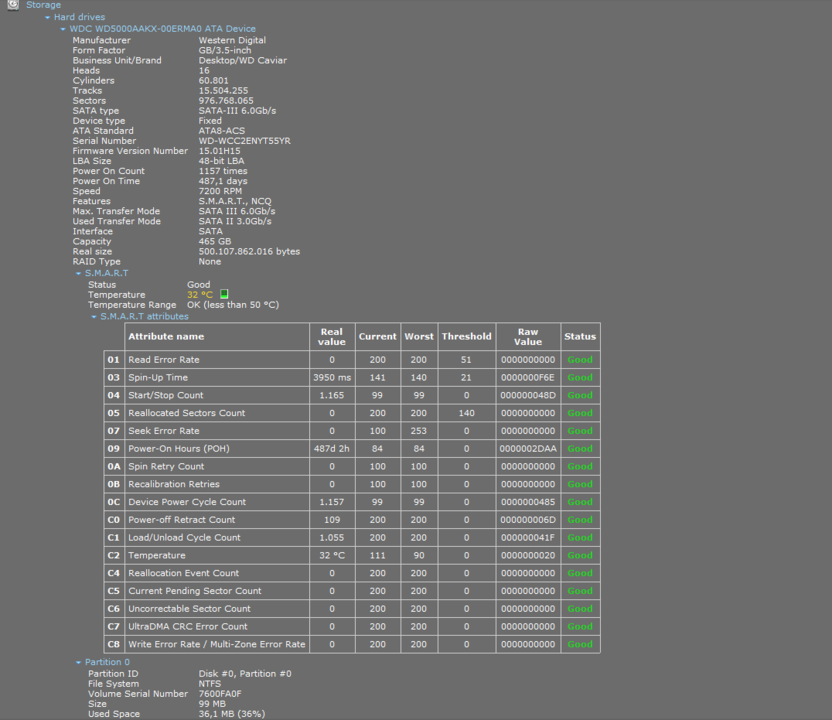Select Recalibration Retries attribute name
832x720 pixels.
(174, 484)
